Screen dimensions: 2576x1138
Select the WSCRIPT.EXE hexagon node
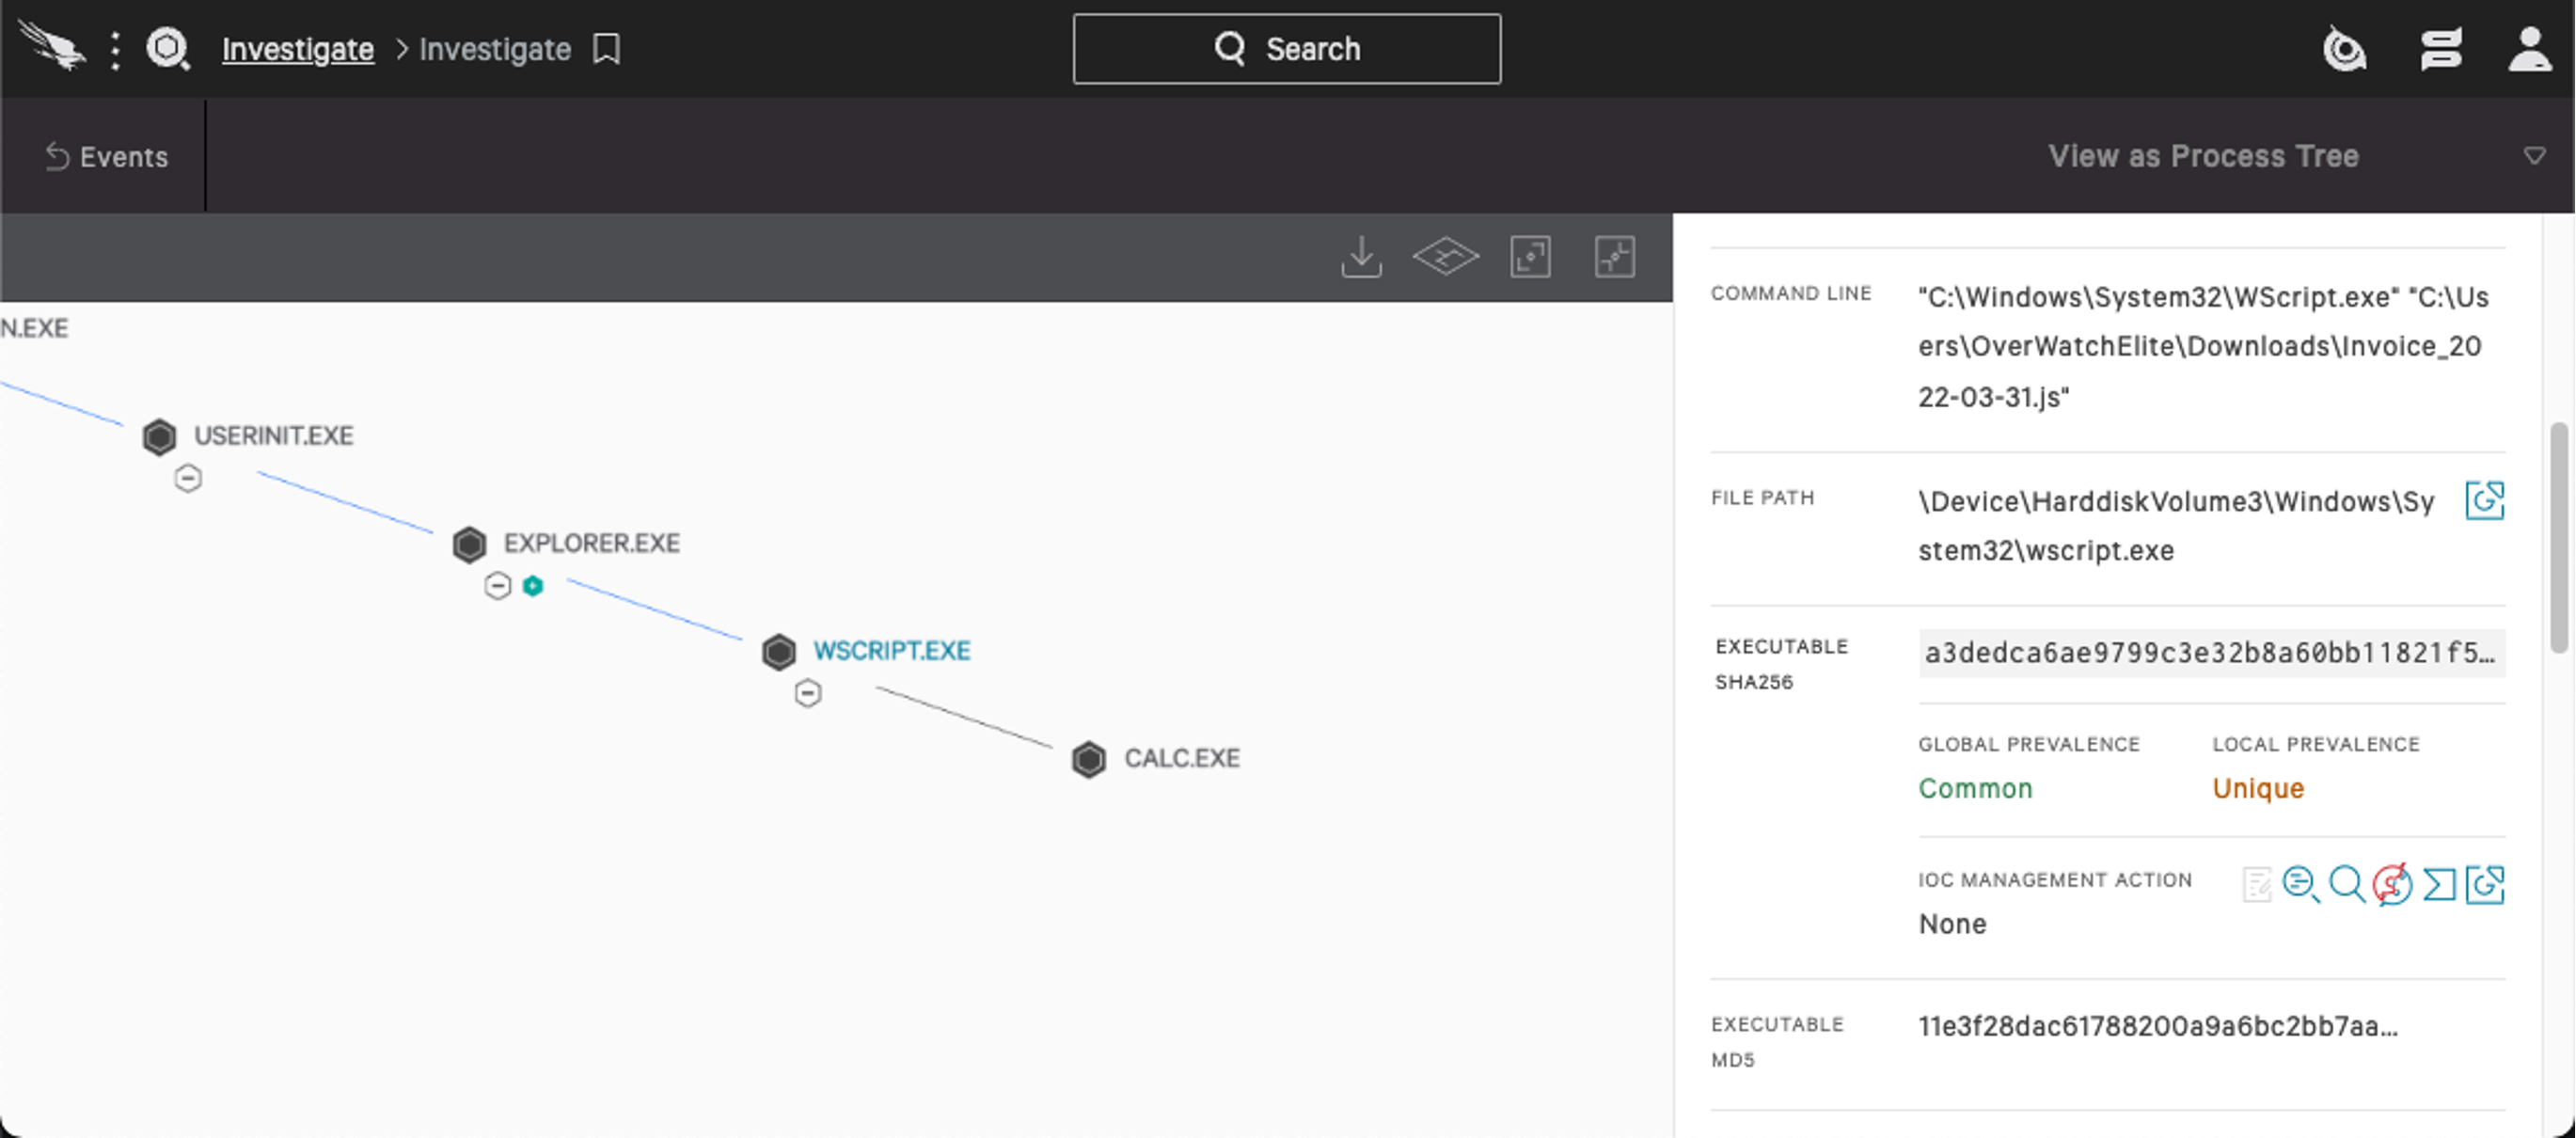779,652
